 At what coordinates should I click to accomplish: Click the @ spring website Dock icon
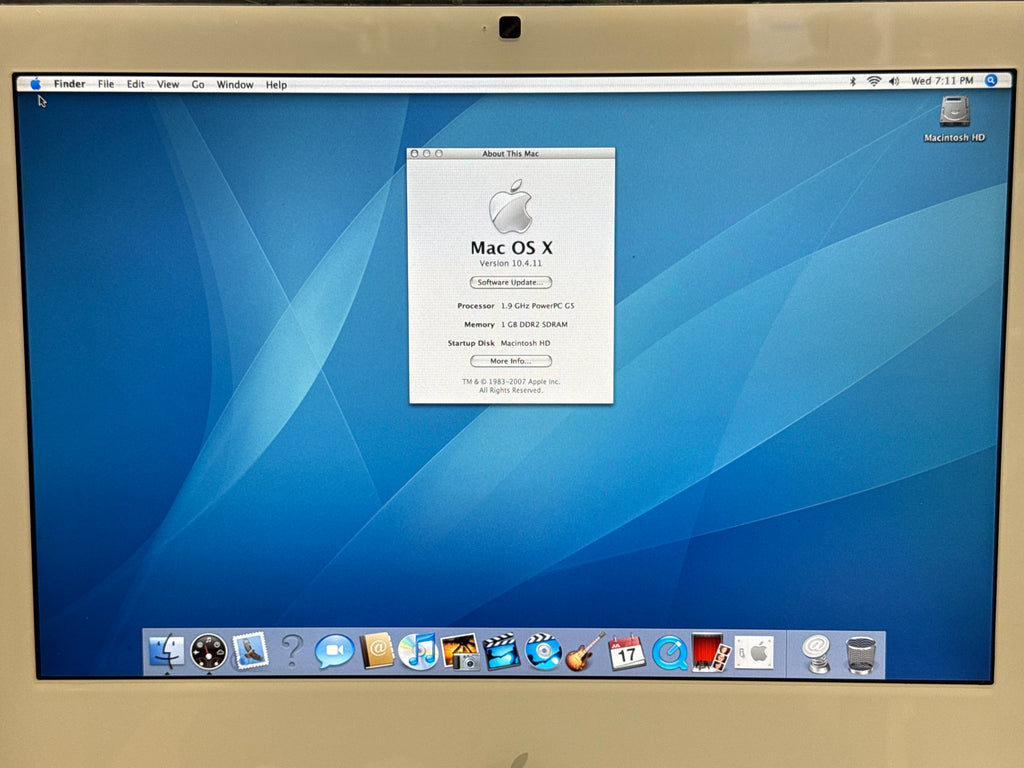[x=816, y=654]
